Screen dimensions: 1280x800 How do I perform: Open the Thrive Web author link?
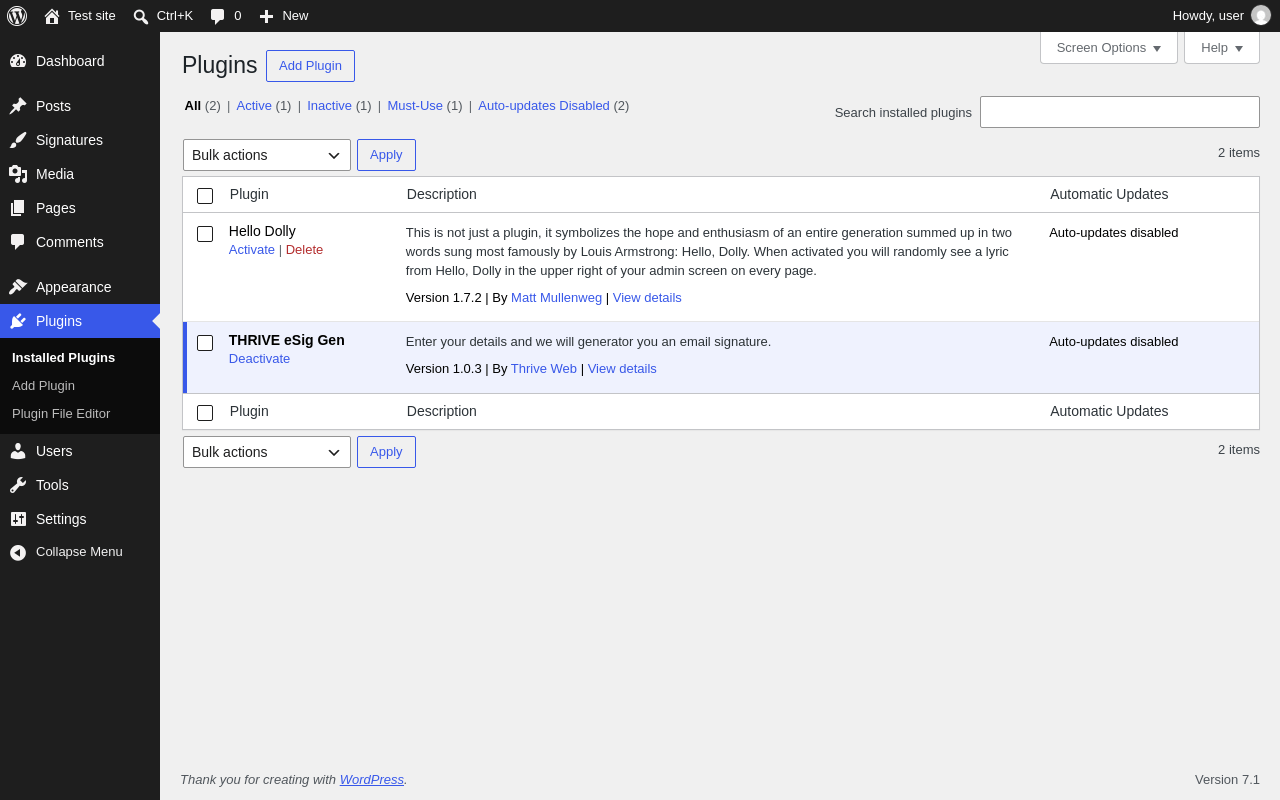point(544,369)
